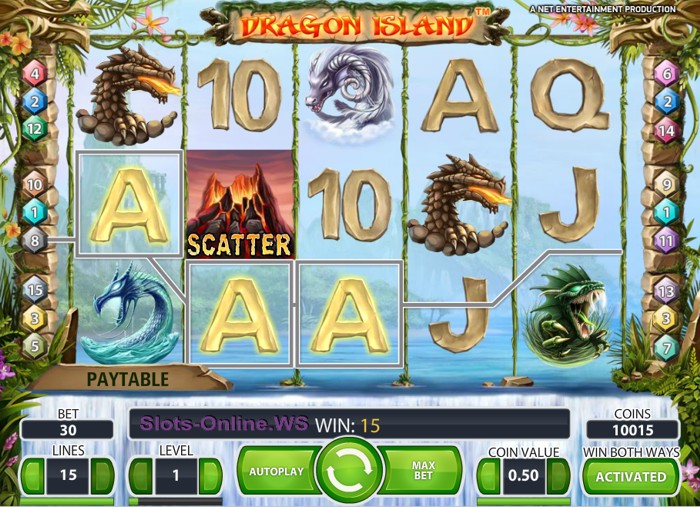700x507 pixels.
Task: Select payline 8 gem on left pillar
Action: tap(35, 241)
